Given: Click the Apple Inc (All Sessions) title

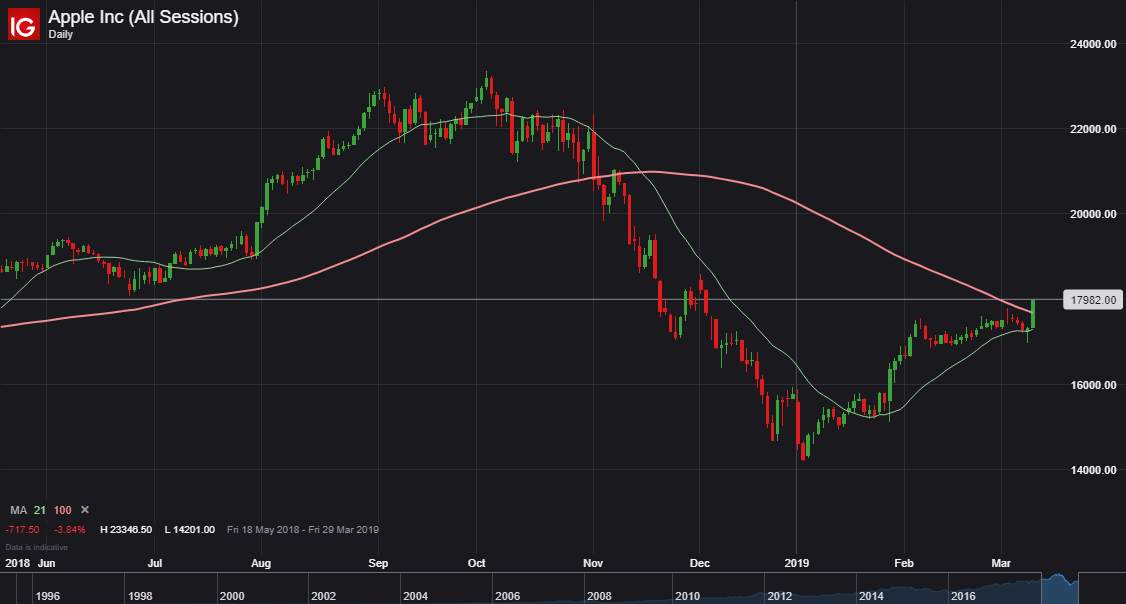Looking at the screenshot, I should tap(143, 17).
